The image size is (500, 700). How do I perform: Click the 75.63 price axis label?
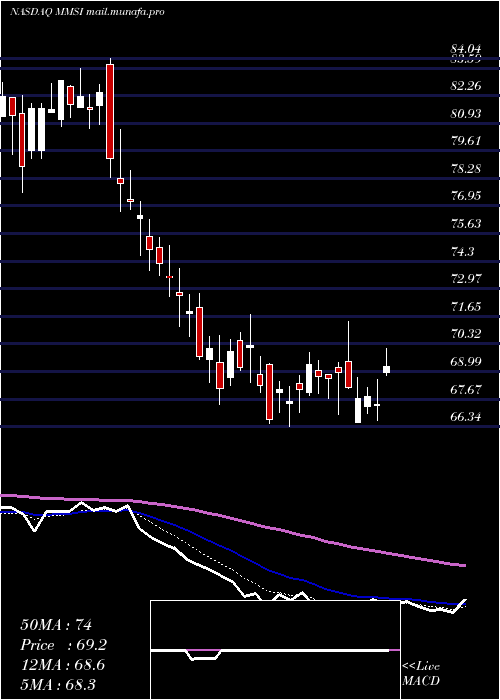click(x=466, y=224)
